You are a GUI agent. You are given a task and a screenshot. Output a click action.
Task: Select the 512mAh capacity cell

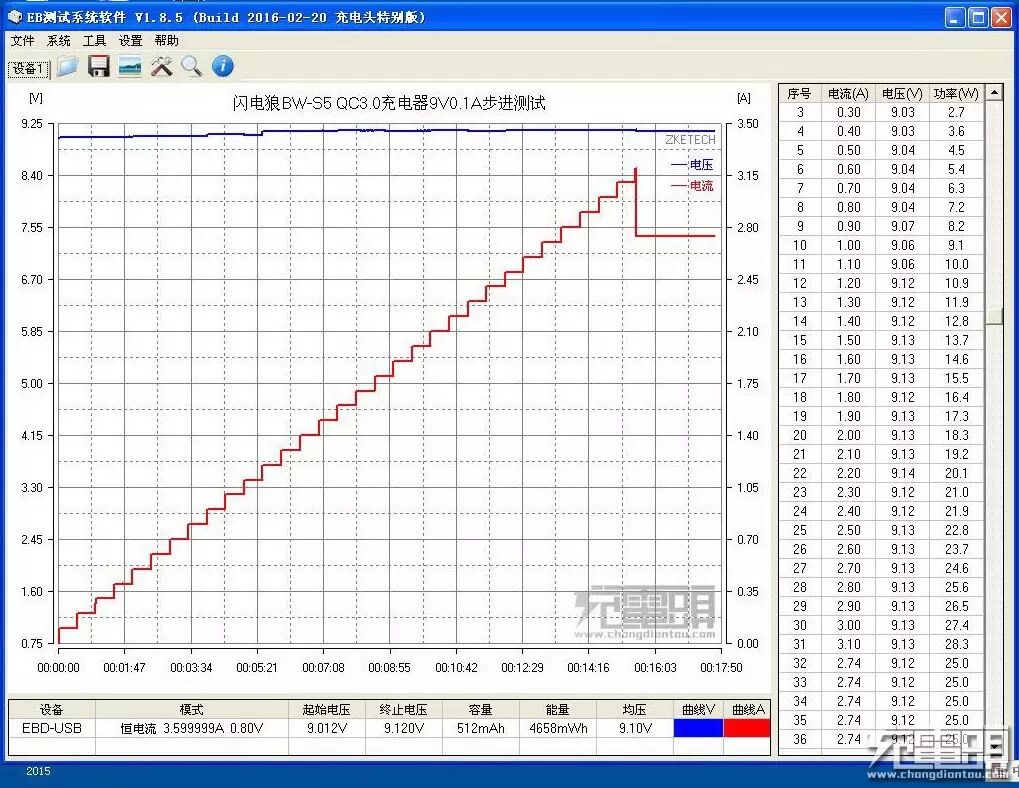point(480,728)
